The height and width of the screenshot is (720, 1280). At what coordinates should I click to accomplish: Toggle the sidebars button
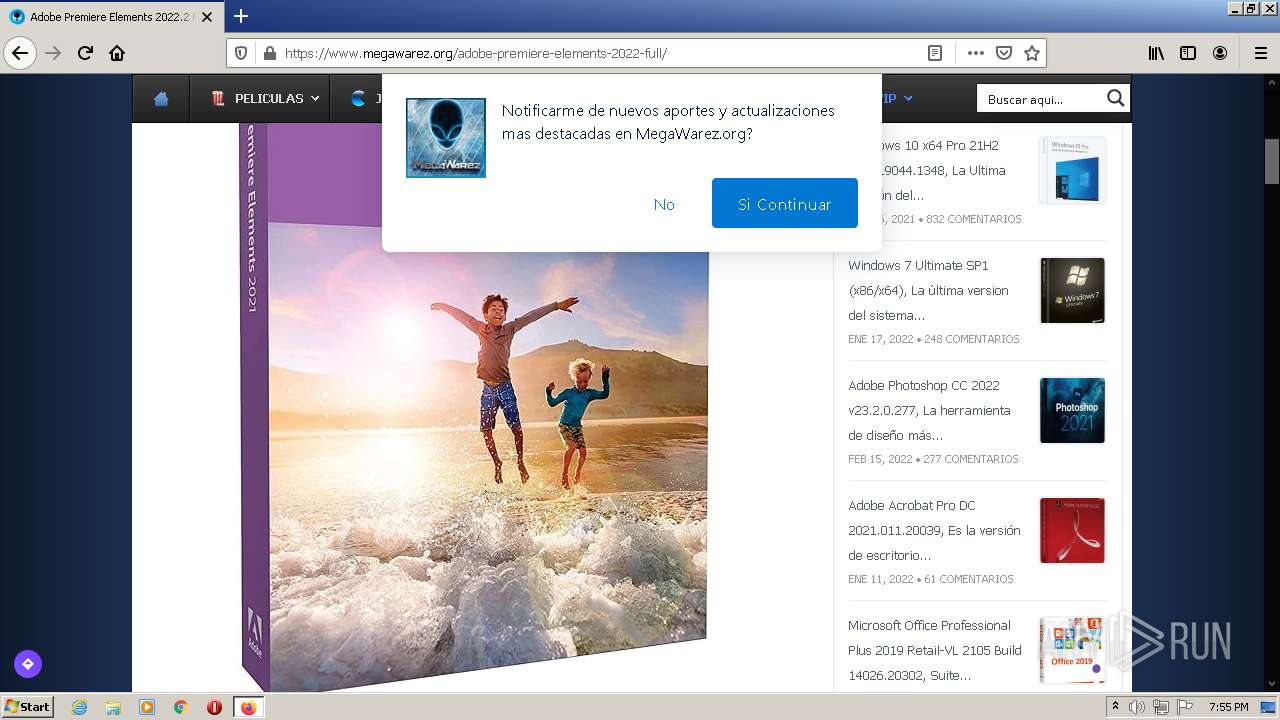[1188, 53]
